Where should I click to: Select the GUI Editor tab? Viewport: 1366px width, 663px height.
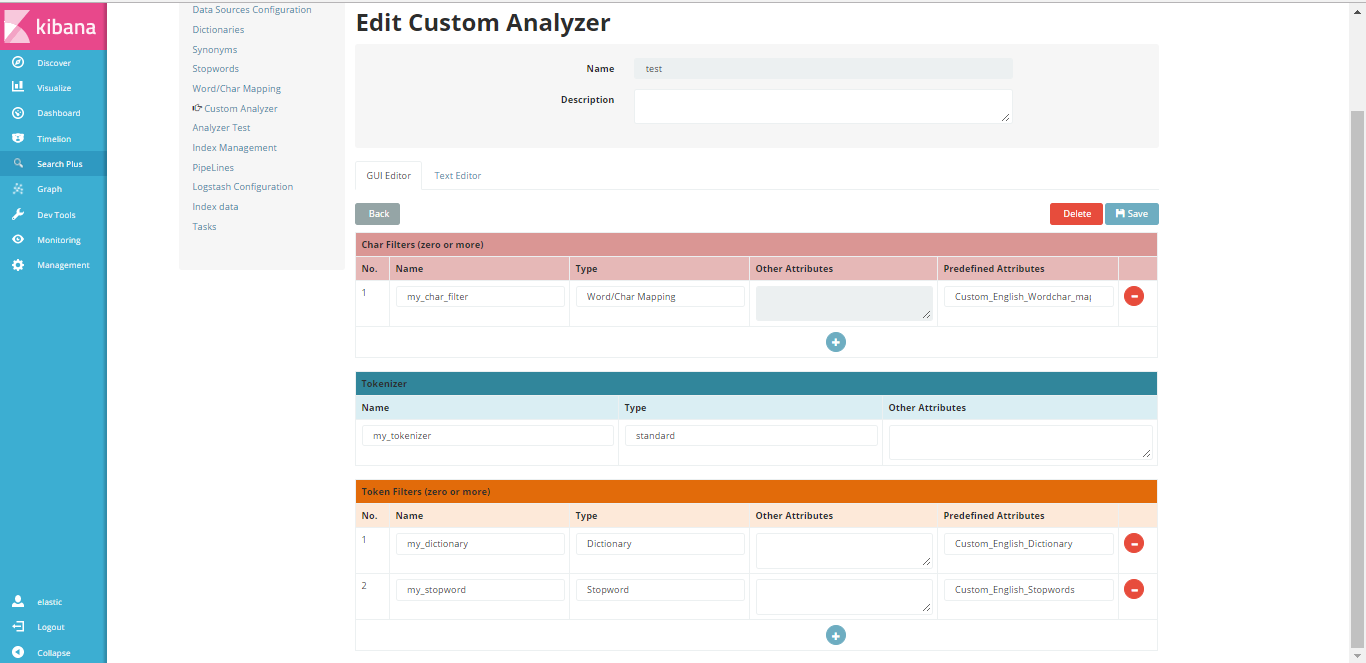[388, 174]
